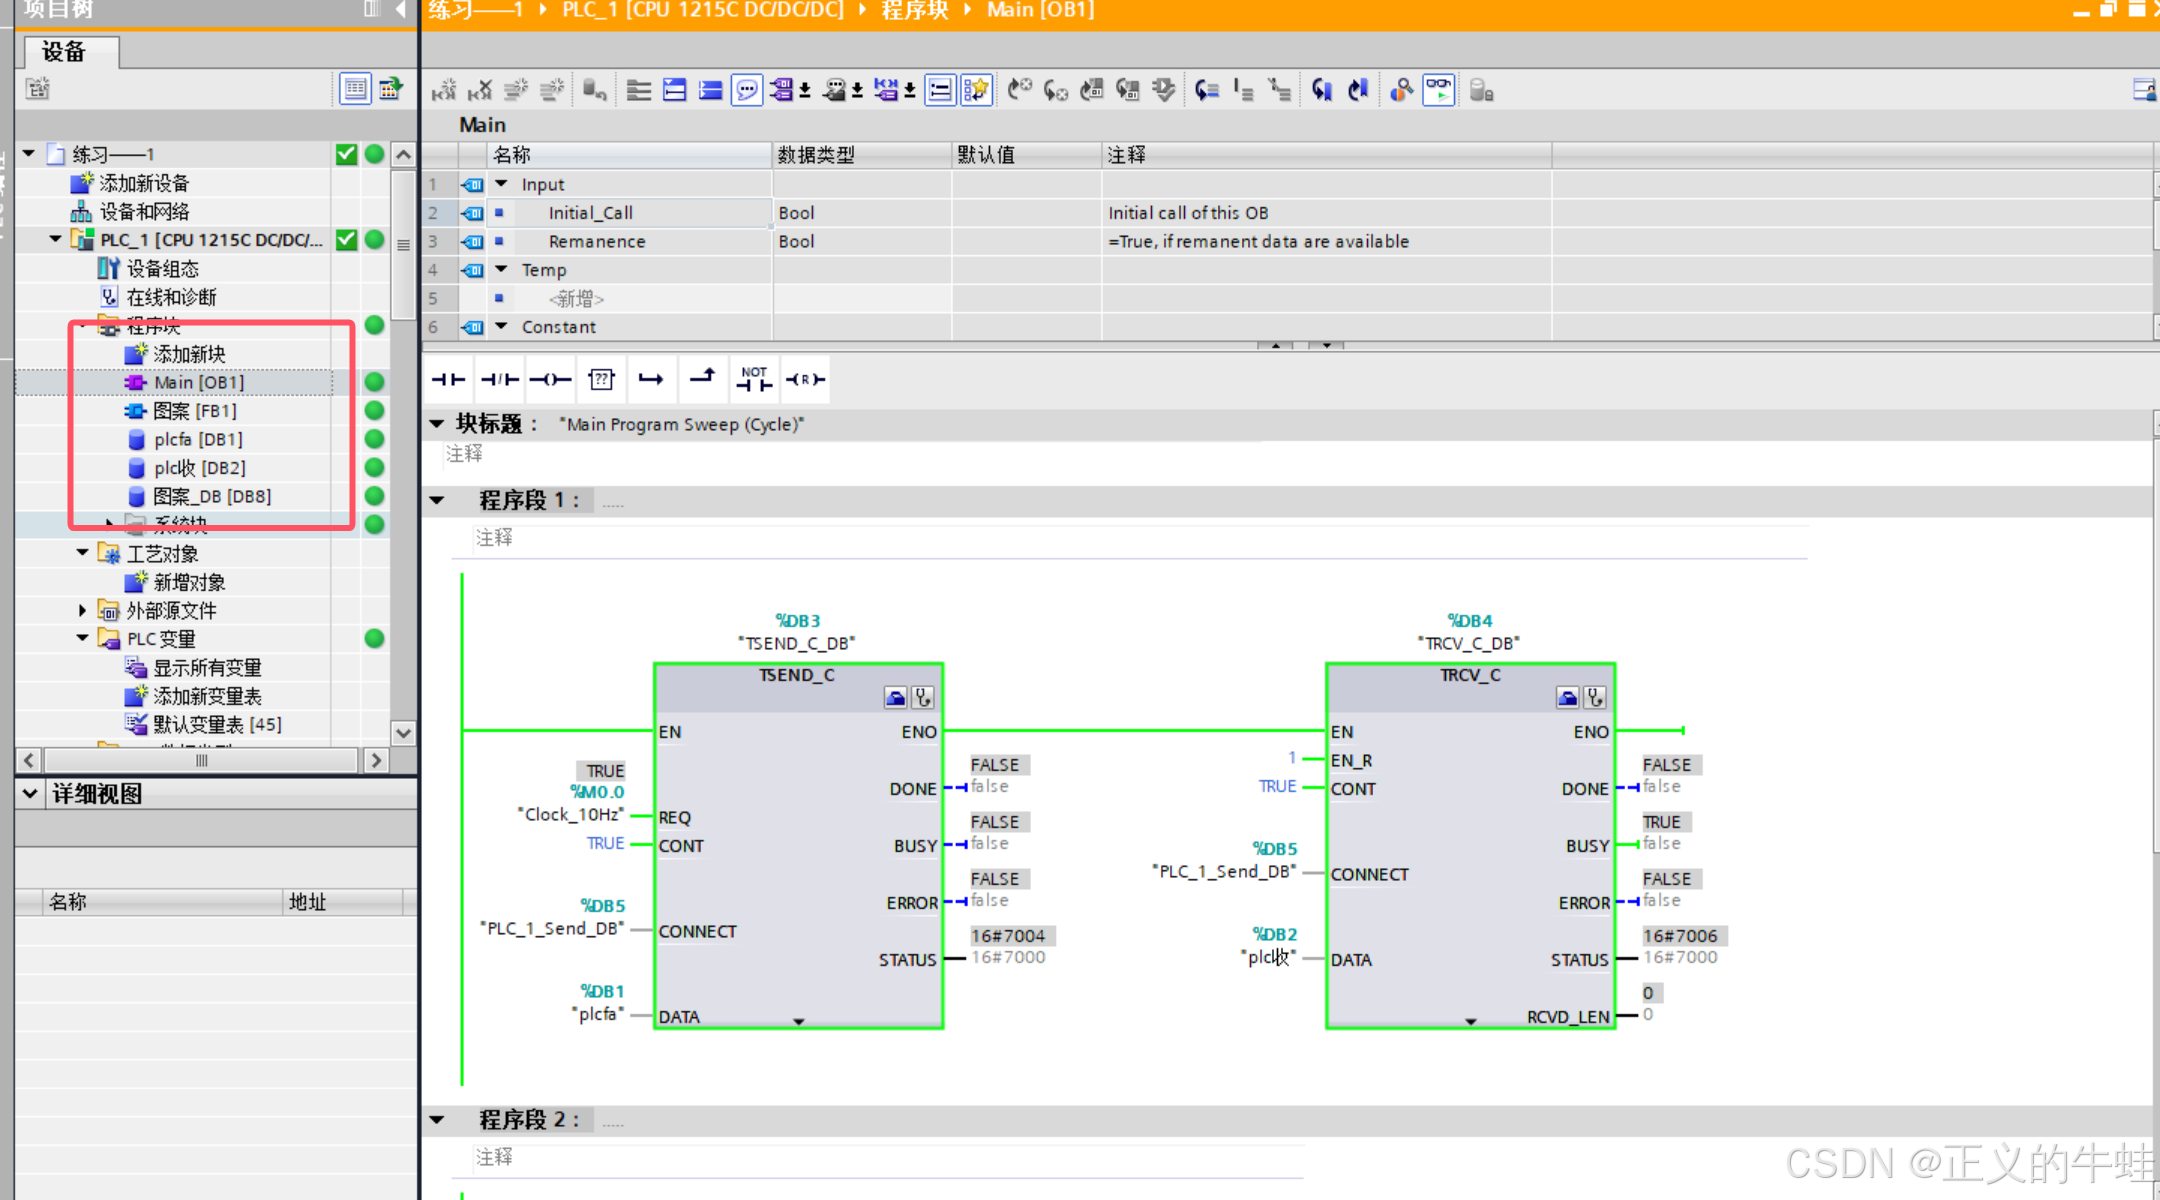Insert a normally closed contact

(499, 379)
